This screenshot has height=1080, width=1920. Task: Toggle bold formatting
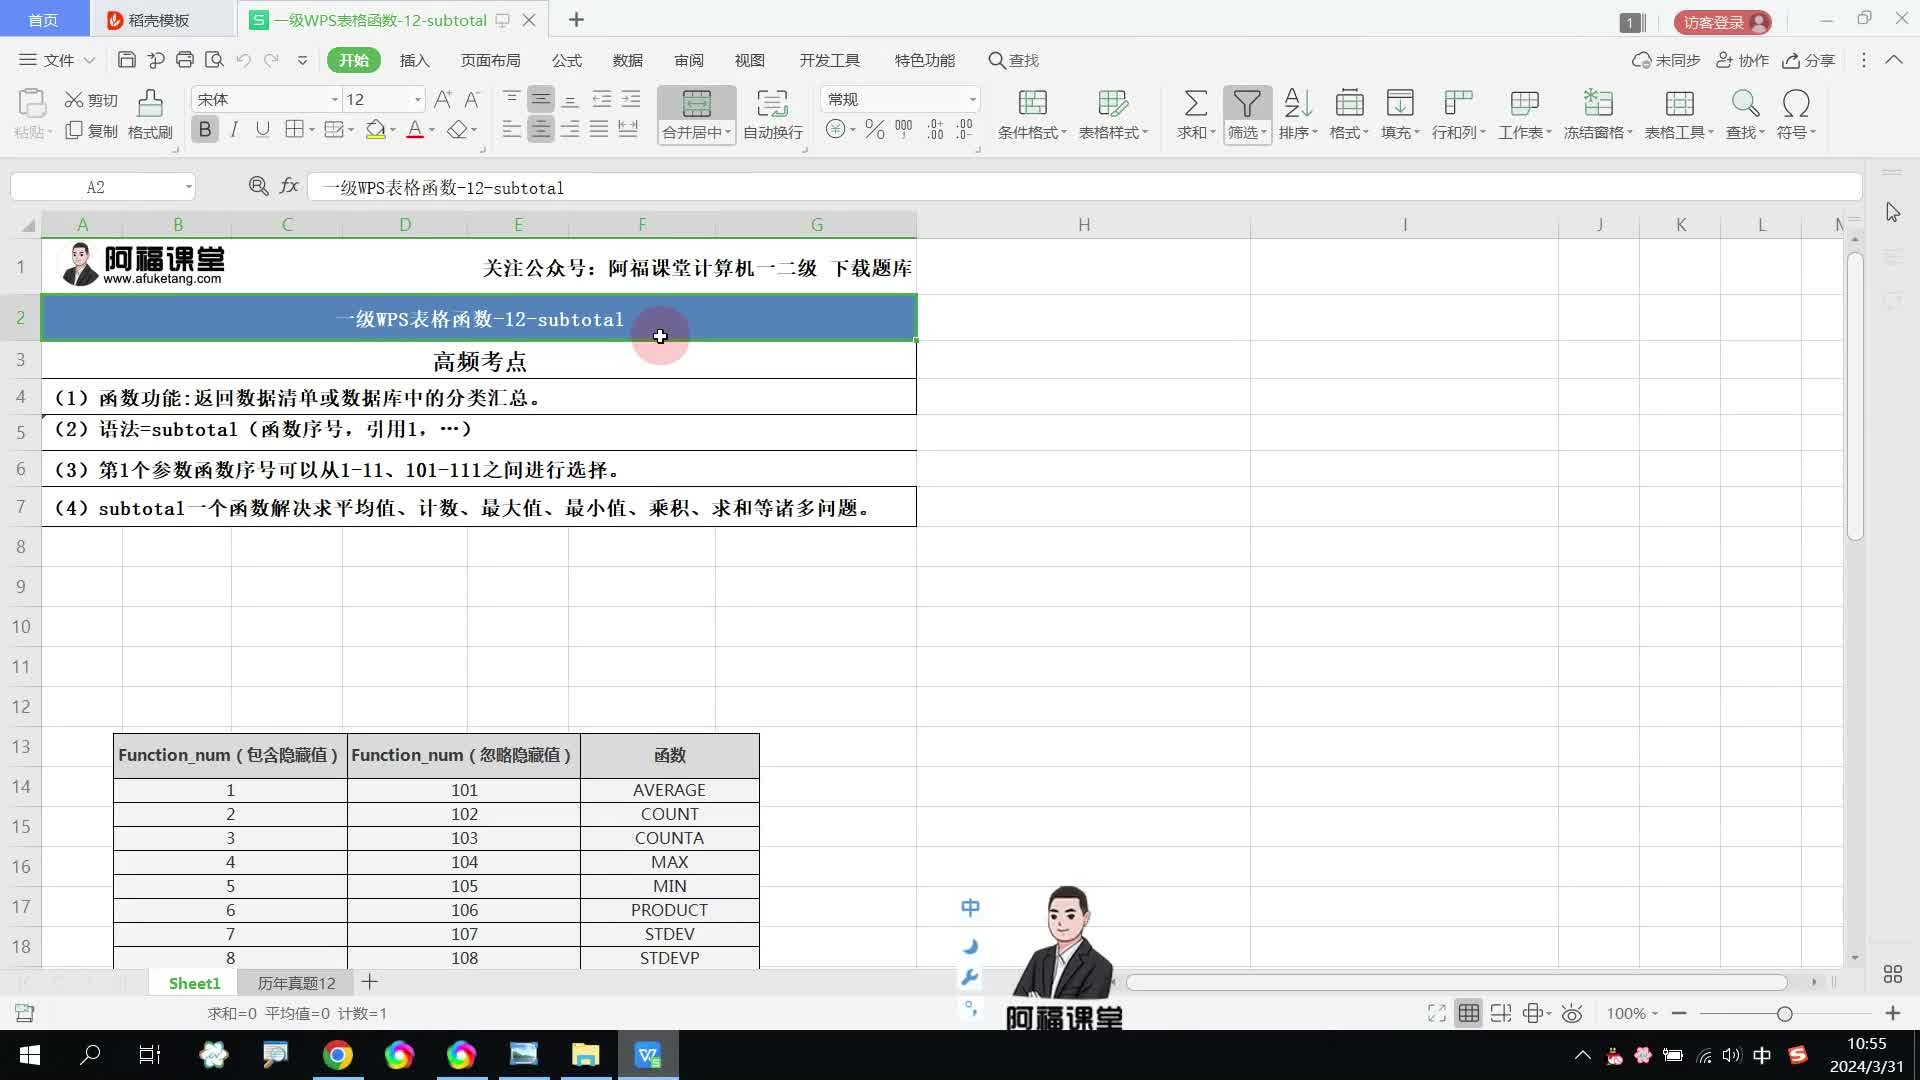205,130
